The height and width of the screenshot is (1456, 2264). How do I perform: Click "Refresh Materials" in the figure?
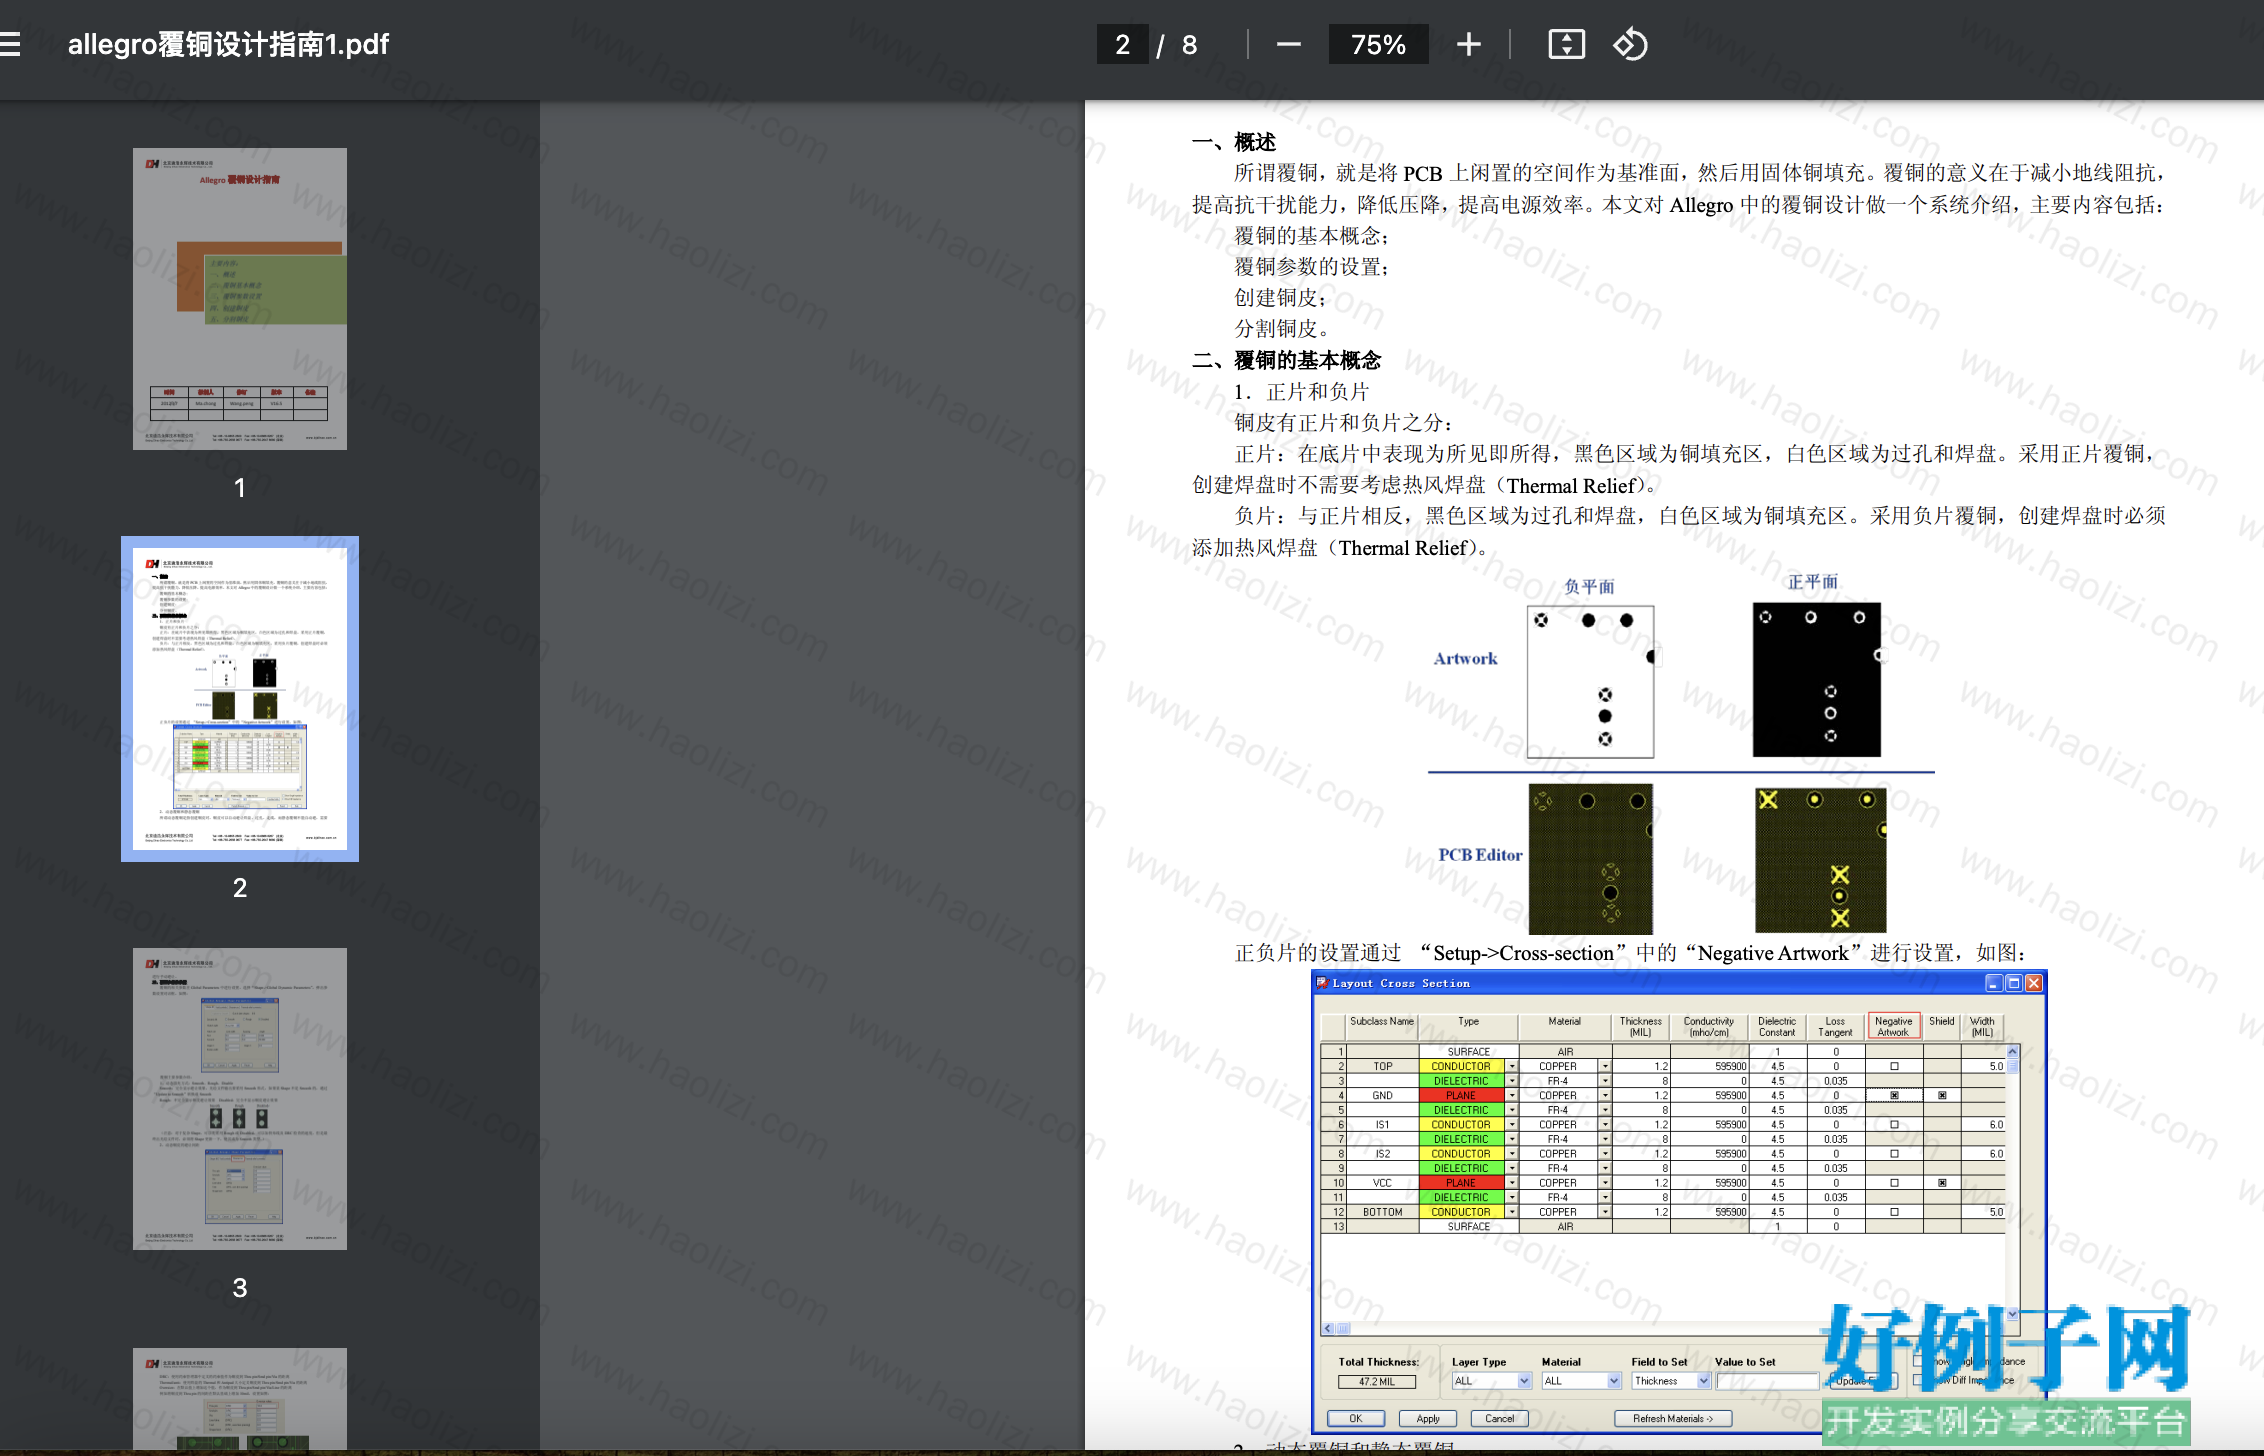[1672, 1418]
